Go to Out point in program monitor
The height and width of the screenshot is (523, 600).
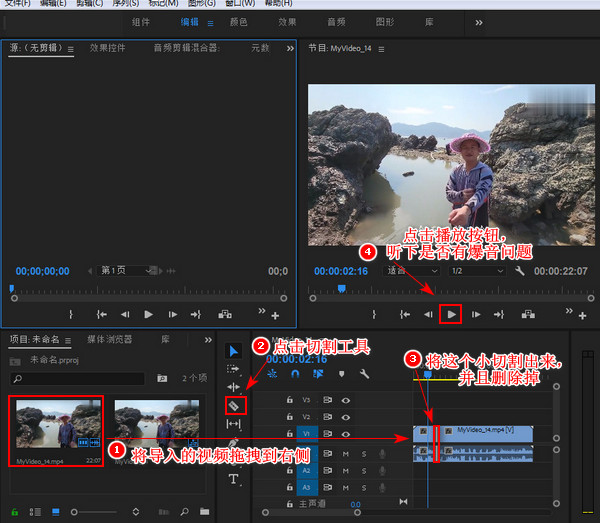(x=499, y=314)
